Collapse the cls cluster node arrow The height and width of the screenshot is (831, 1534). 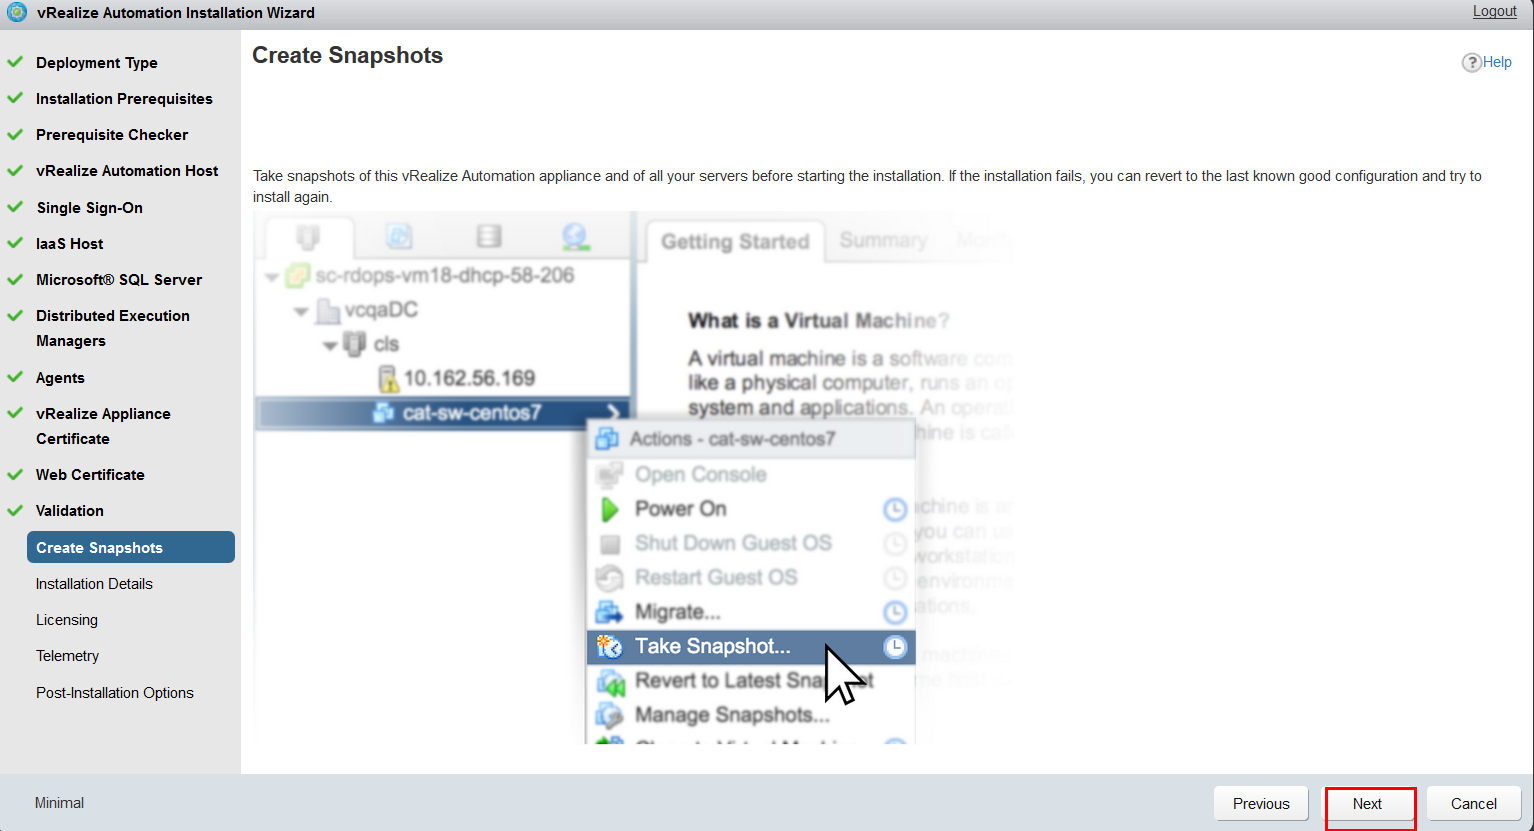click(x=330, y=346)
